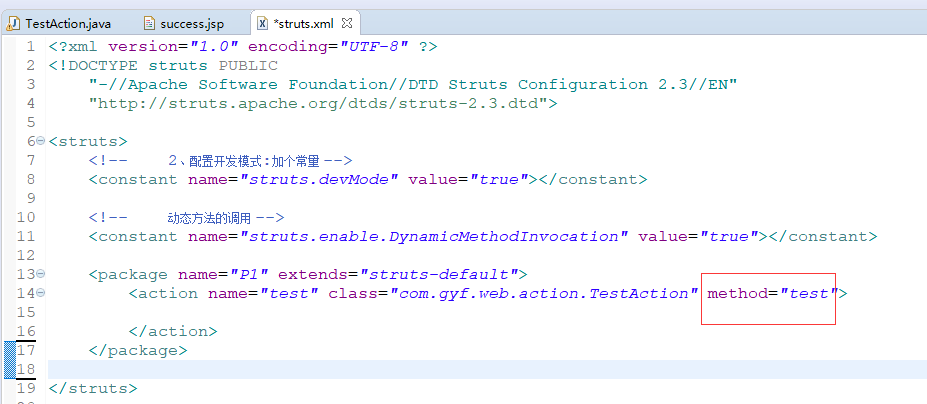Click struts.enable.DynamicMethodInvocation attribute value
The height and width of the screenshot is (404, 927).
click(433, 237)
